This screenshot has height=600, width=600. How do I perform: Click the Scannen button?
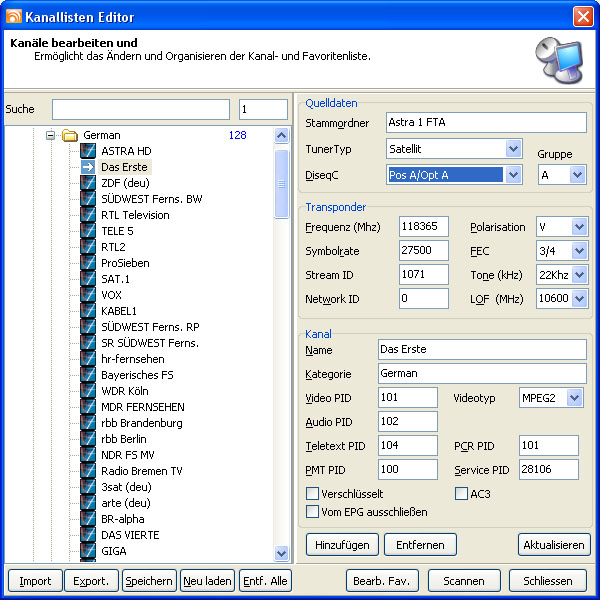[464, 581]
